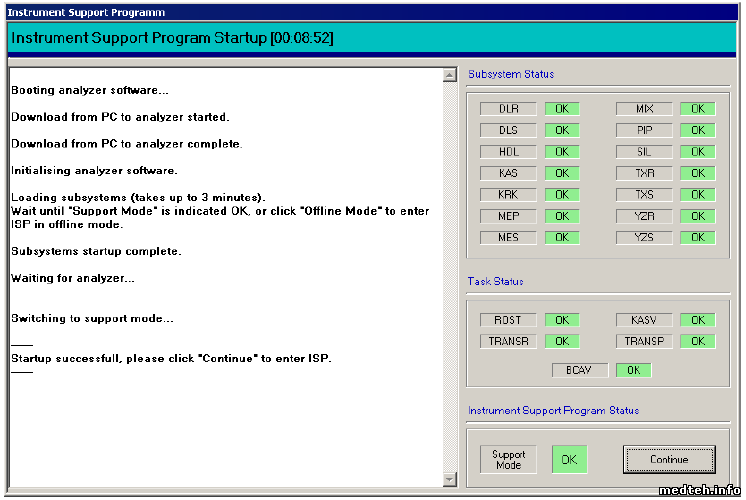Click the Support Mode label box

click(x=508, y=459)
